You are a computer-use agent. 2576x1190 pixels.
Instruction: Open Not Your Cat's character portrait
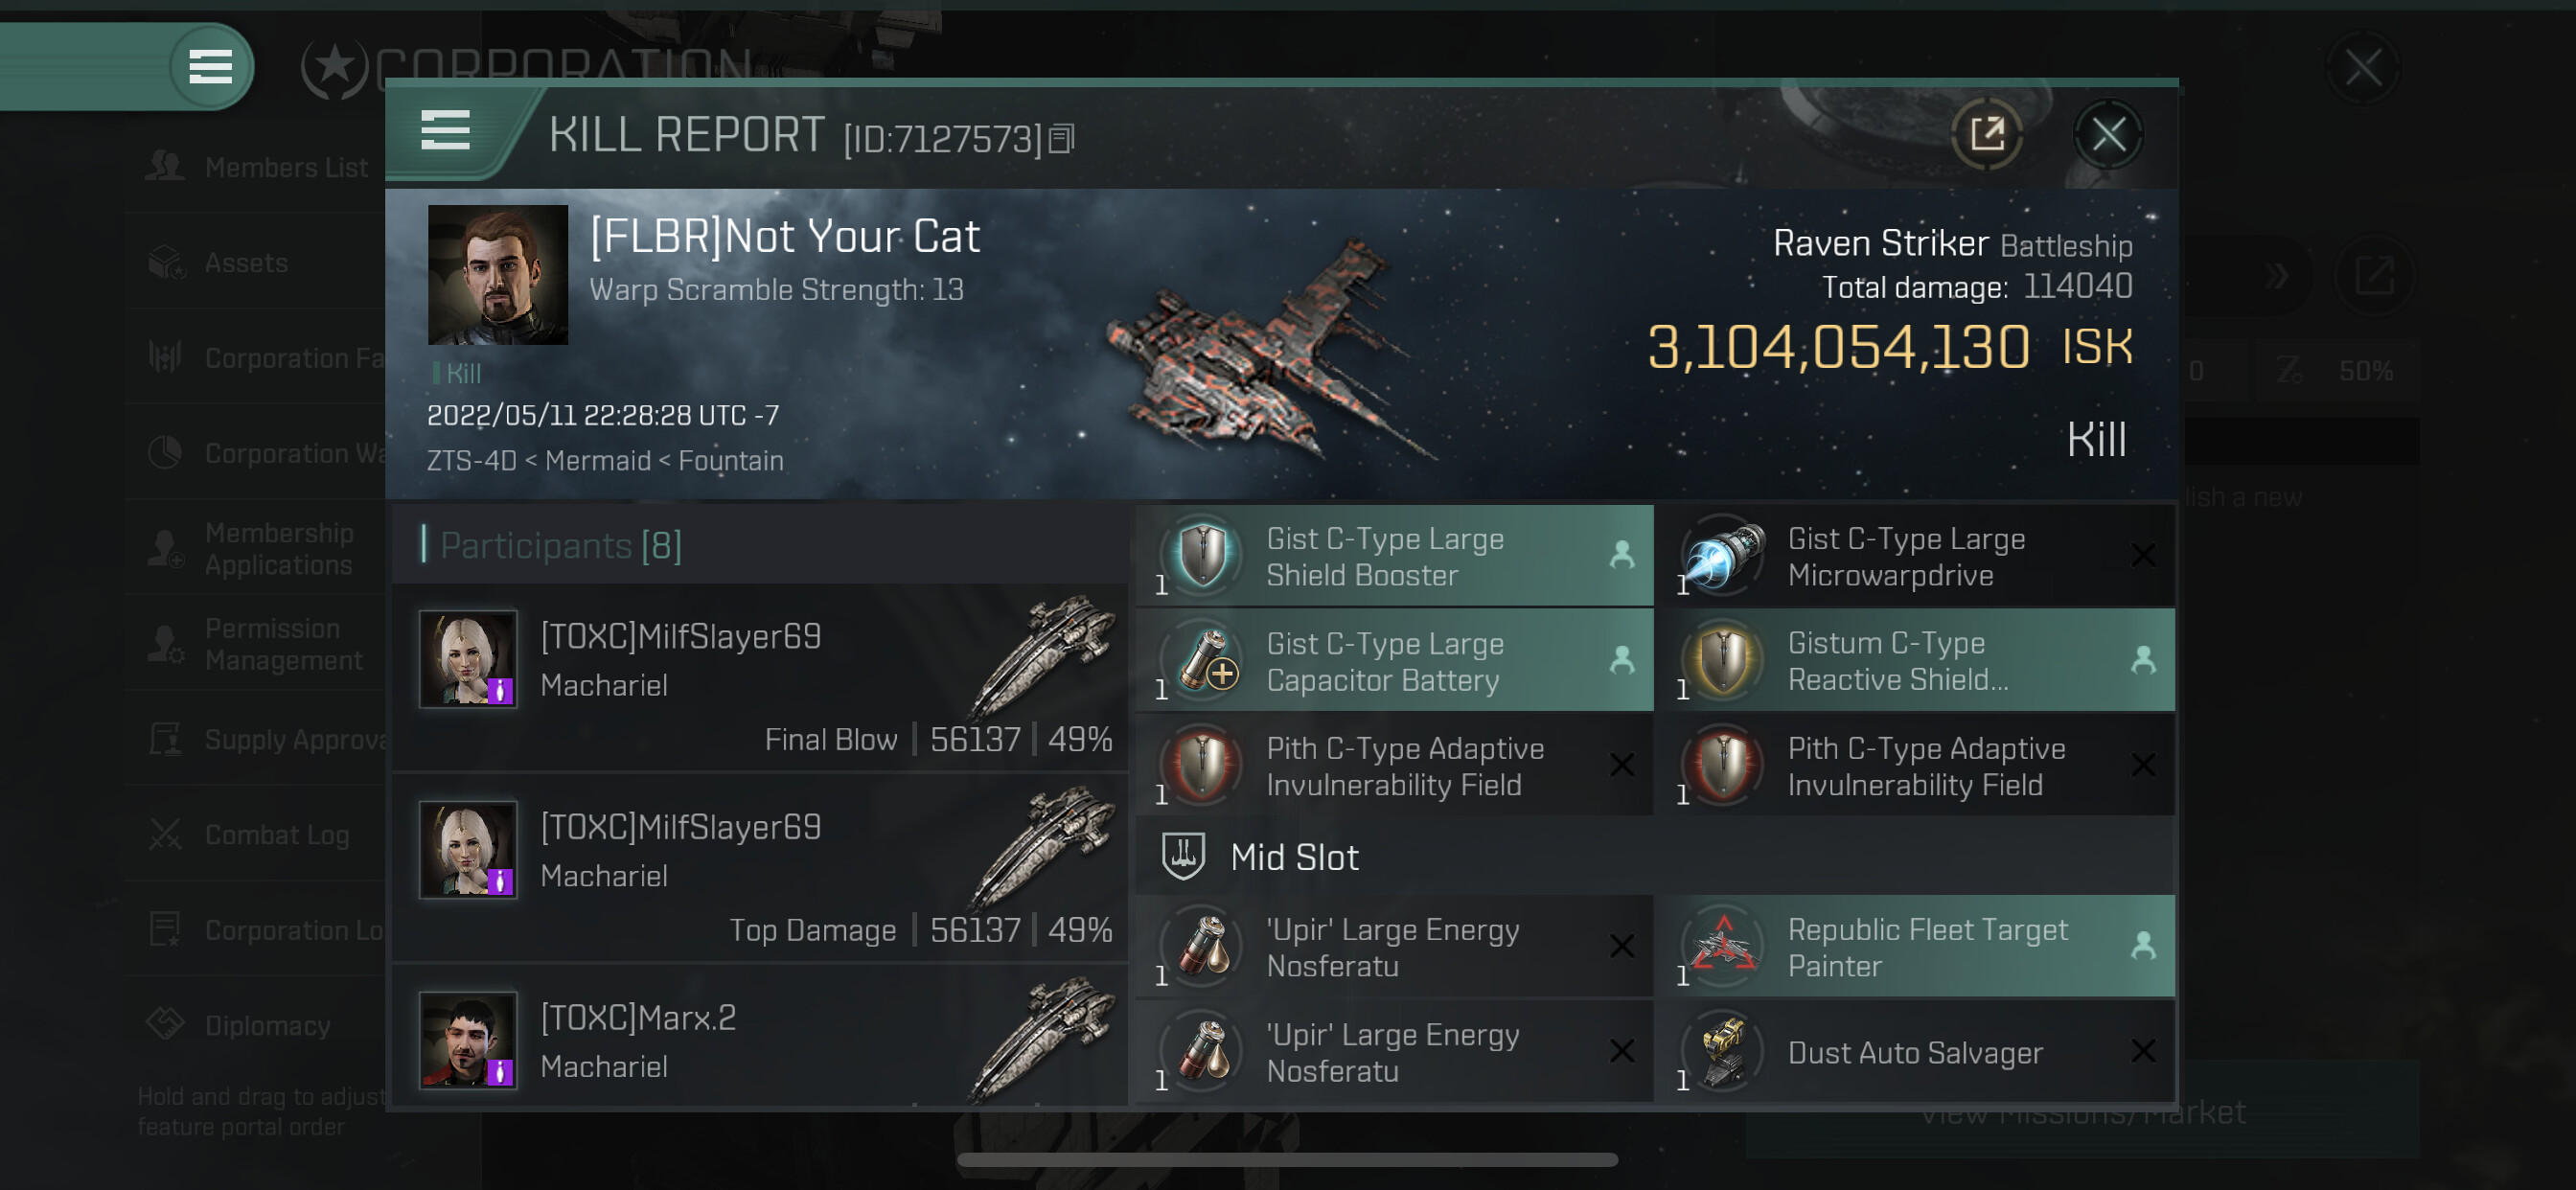(x=497, y=275)
